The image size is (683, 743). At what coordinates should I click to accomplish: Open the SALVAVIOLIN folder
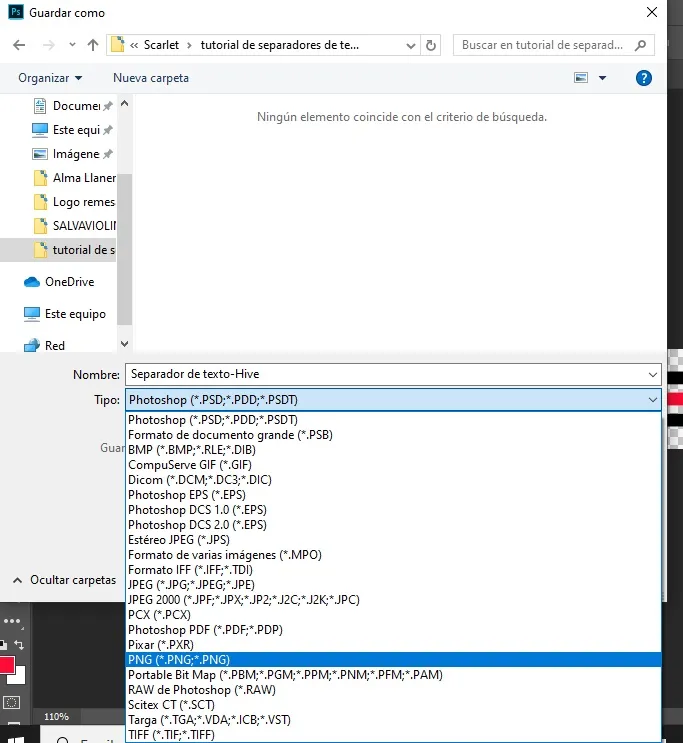[x=74, y=226]
